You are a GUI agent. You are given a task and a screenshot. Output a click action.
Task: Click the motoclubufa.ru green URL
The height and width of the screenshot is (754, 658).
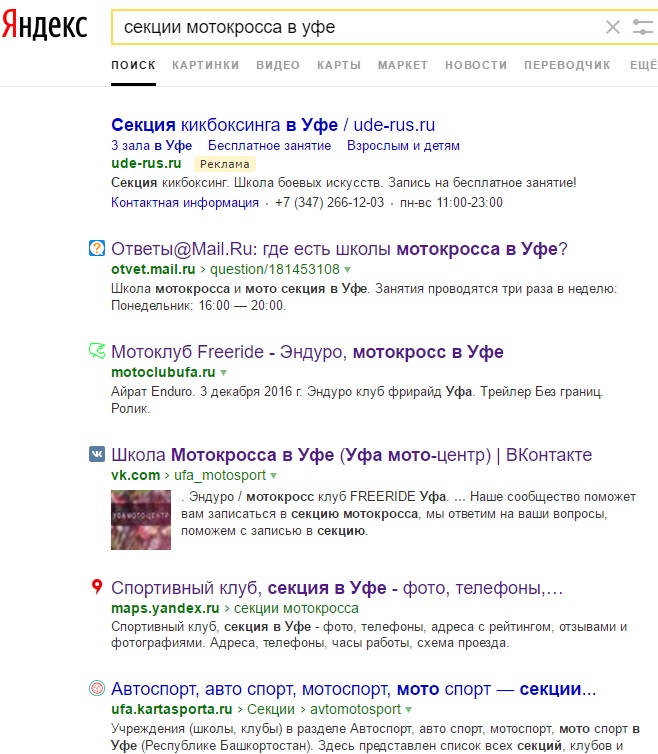pyautogui.click(x=163, y=372)
